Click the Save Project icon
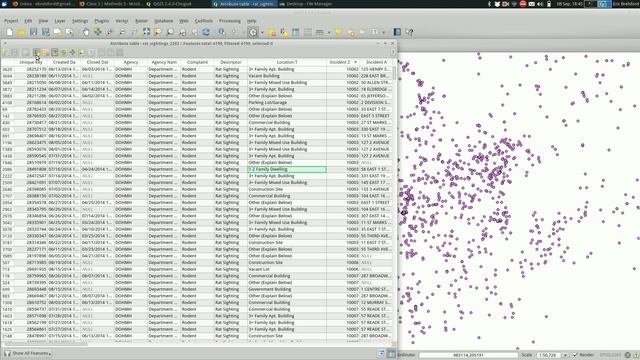The image size is (640, 360). tap(33, 32)
